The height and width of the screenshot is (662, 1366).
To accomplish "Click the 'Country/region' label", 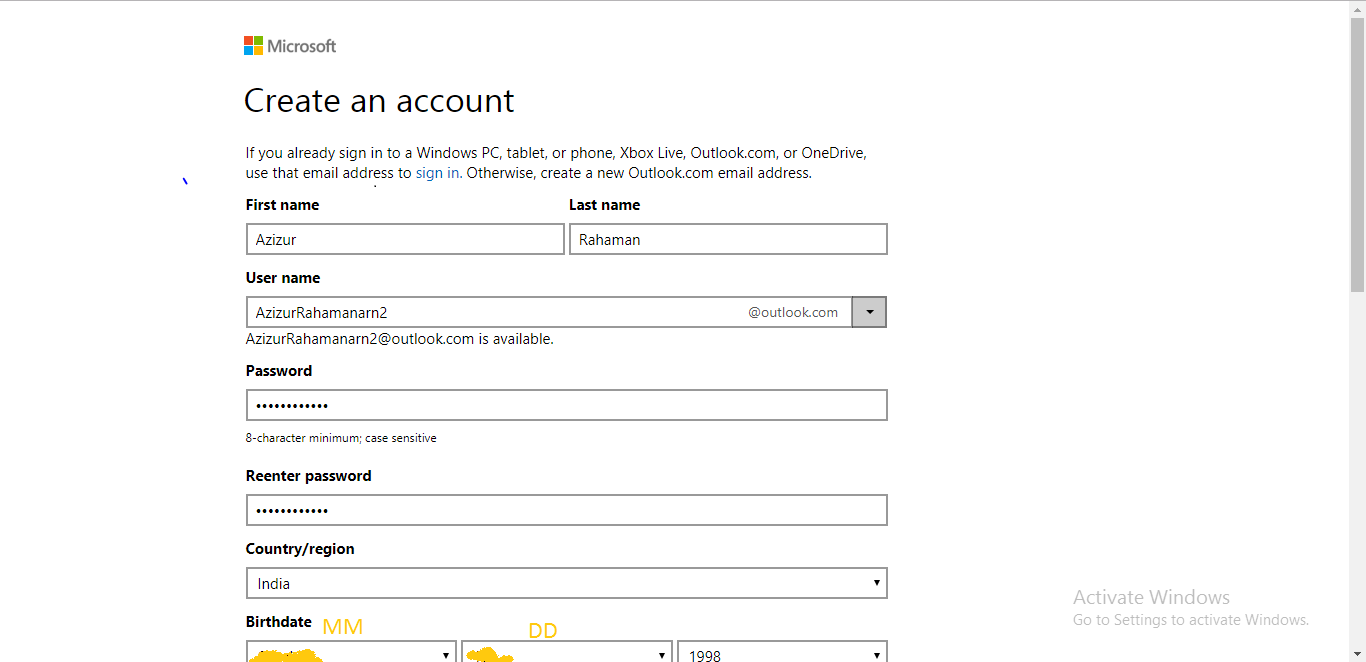I will [300, 549].
